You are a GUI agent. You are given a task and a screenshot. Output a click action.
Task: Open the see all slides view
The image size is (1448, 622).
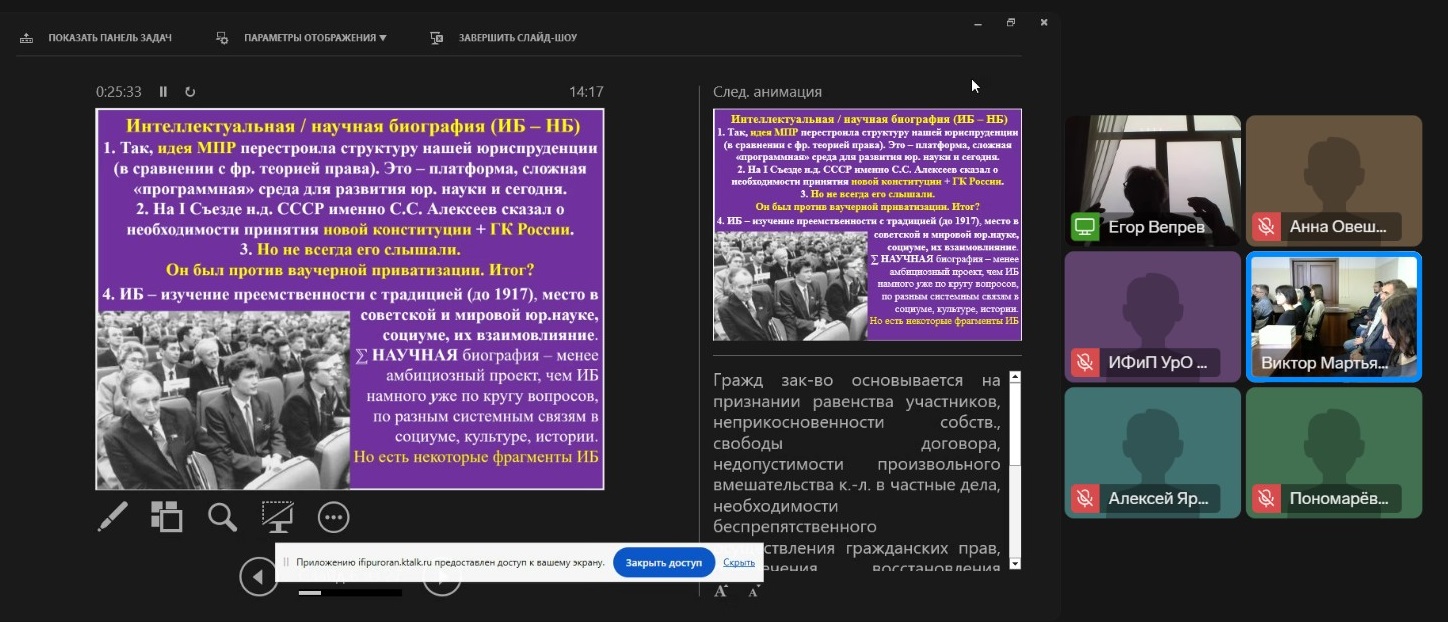pyautogui.click(x=167, y=516)
